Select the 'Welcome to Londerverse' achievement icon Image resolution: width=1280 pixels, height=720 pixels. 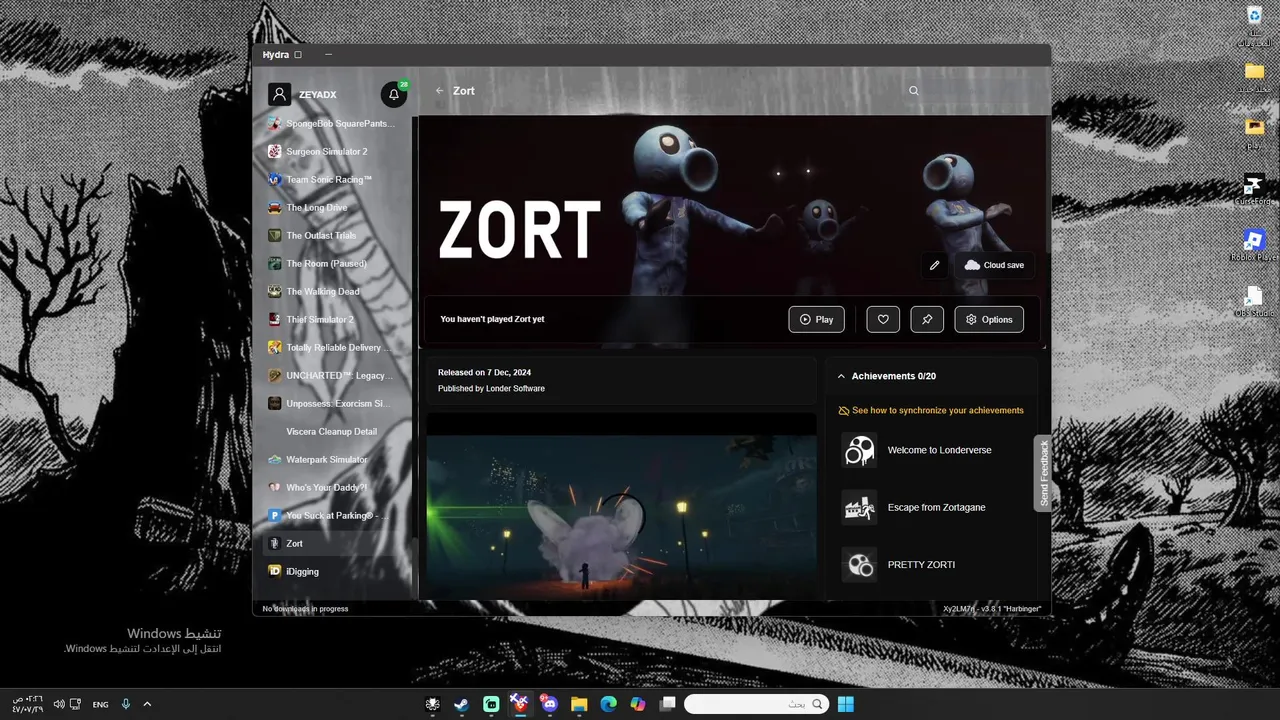click(859, 450)
